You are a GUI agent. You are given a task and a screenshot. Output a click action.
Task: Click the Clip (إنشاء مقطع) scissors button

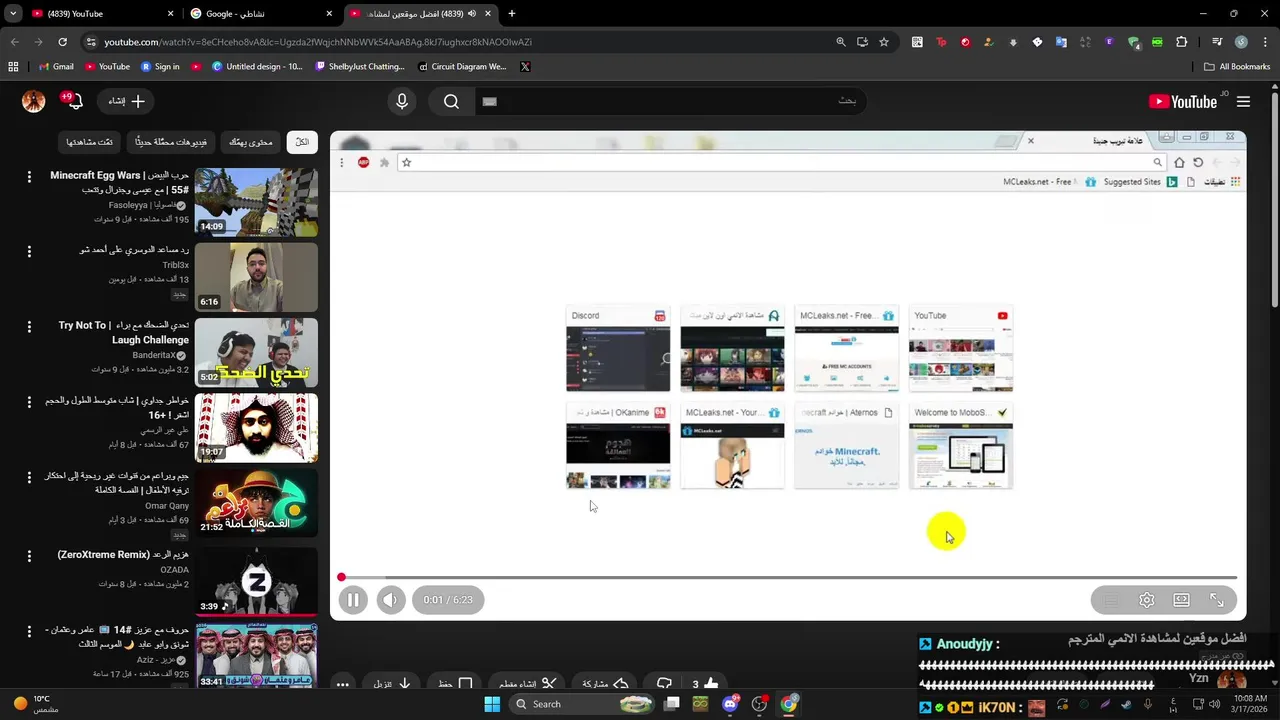click(527, 684)
